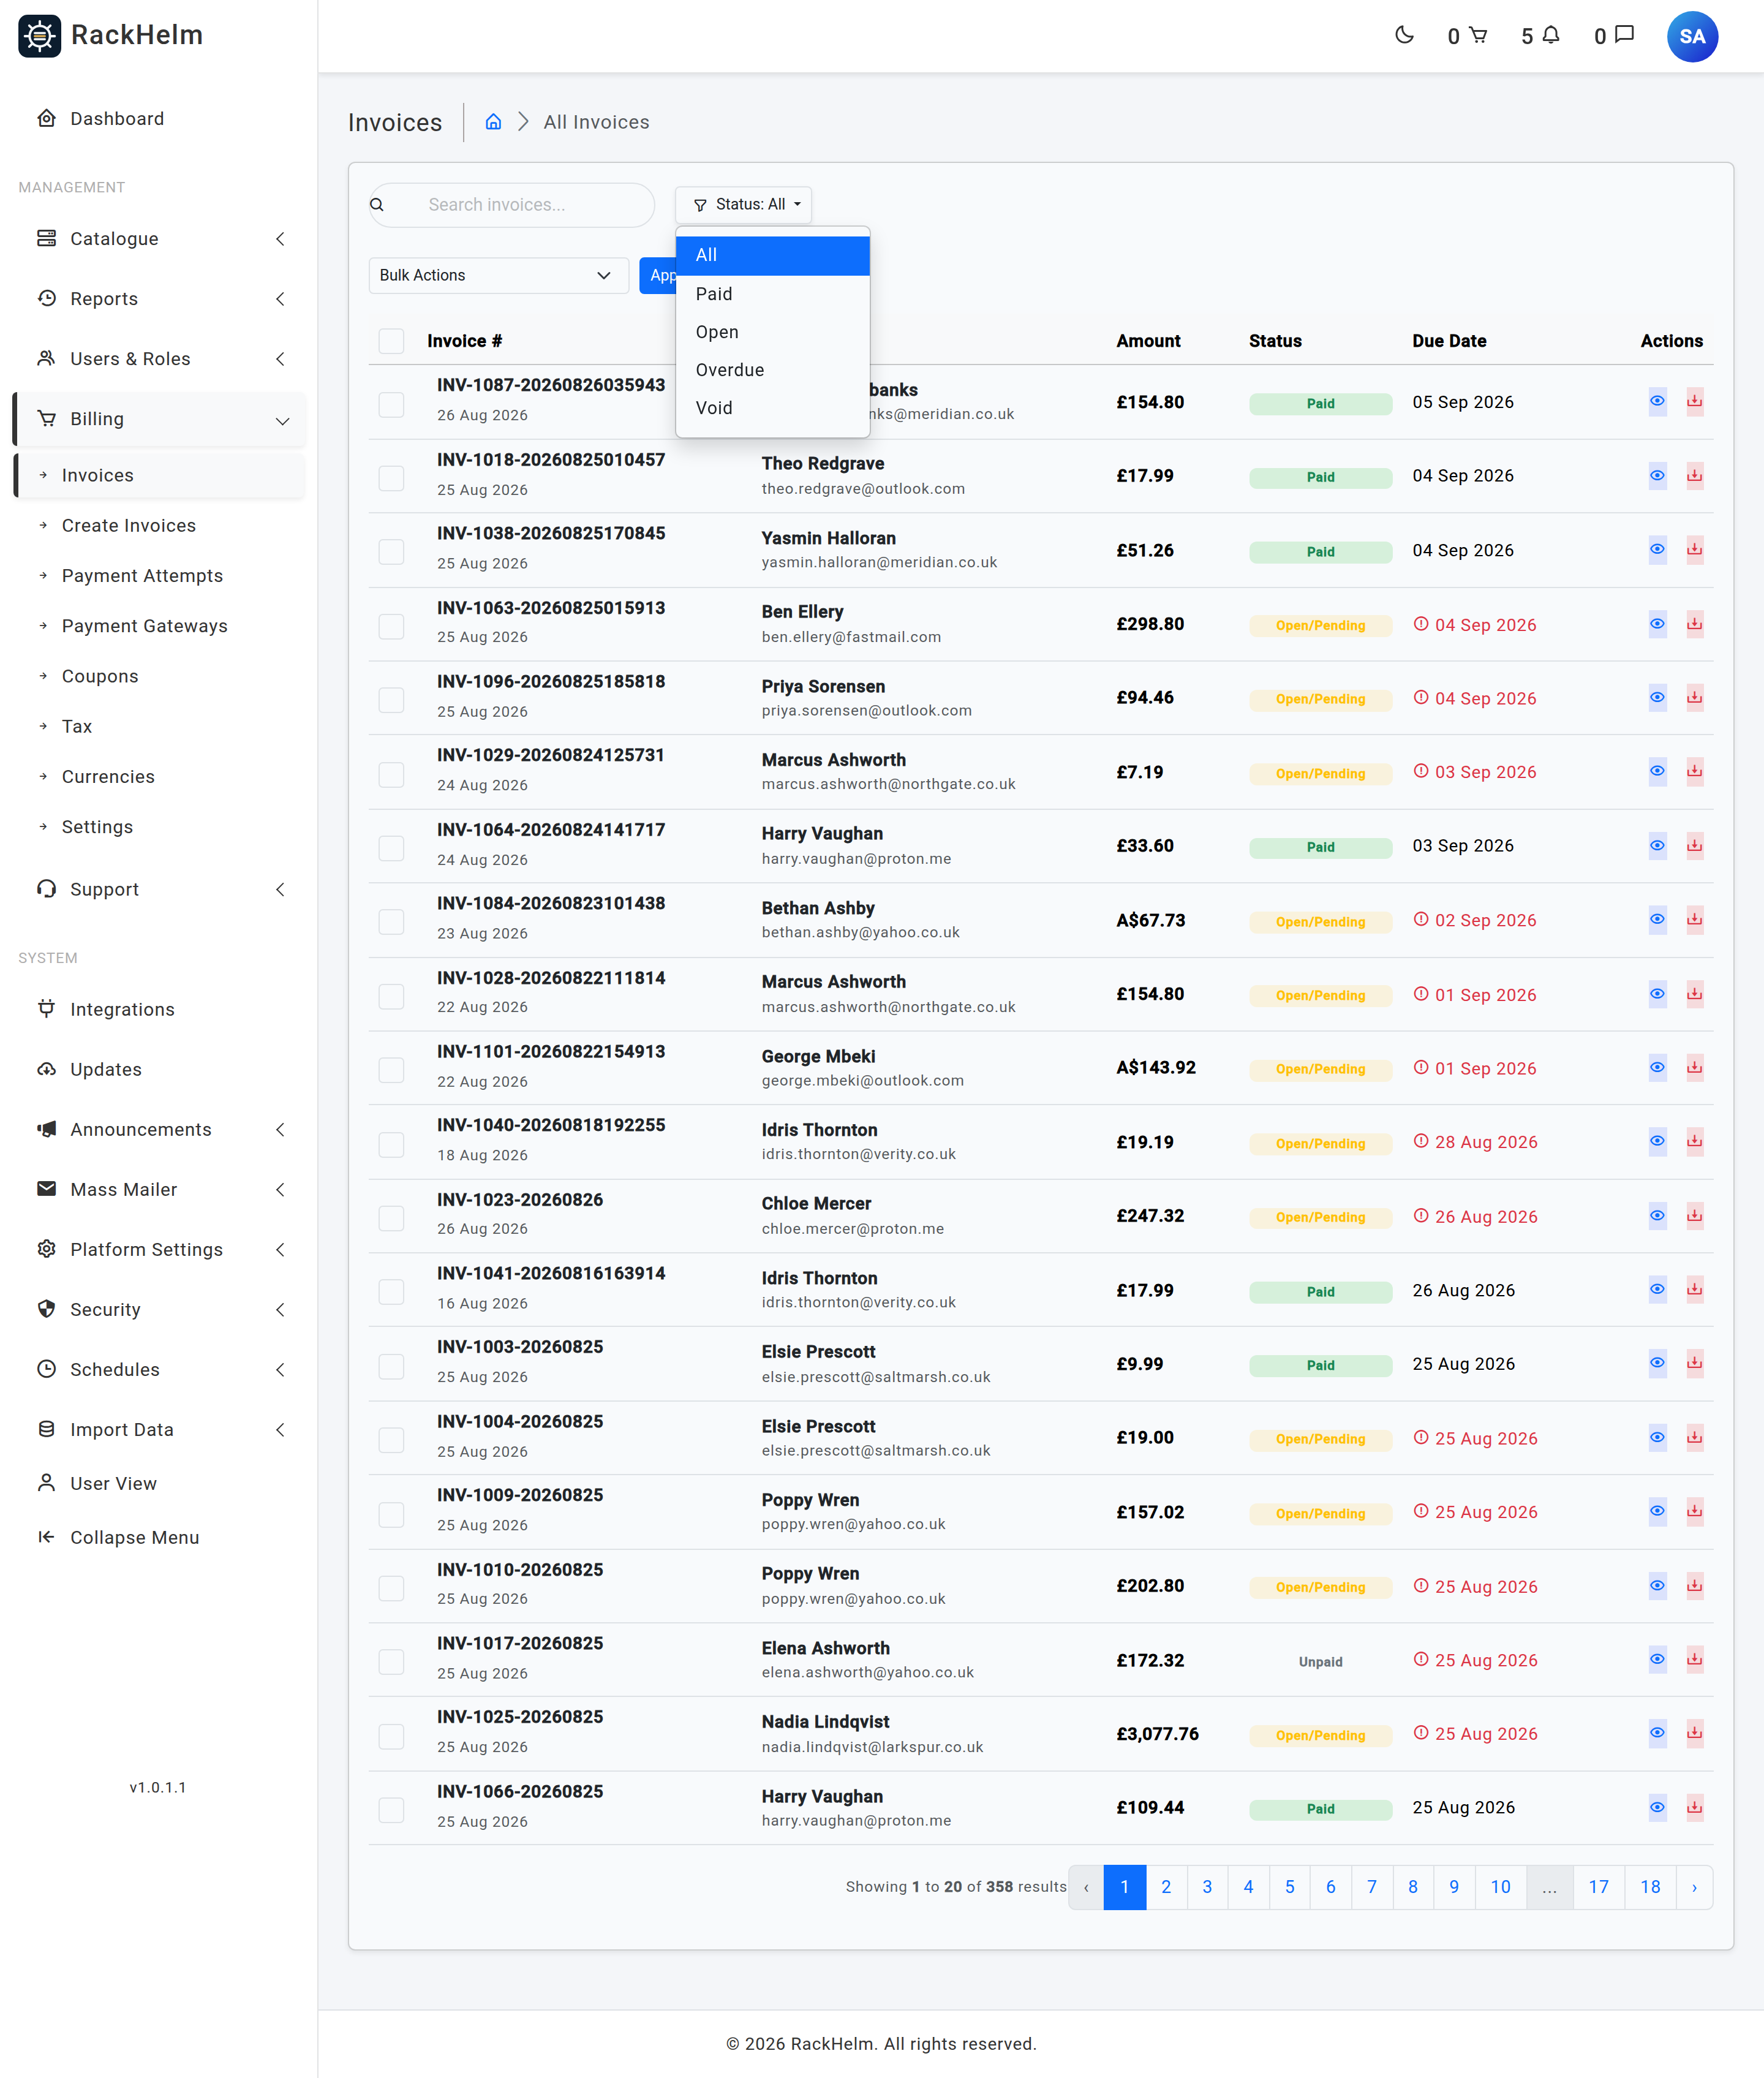Choose Void in status filter menu
The image size is (1764, 2078).
coord(772,408)
